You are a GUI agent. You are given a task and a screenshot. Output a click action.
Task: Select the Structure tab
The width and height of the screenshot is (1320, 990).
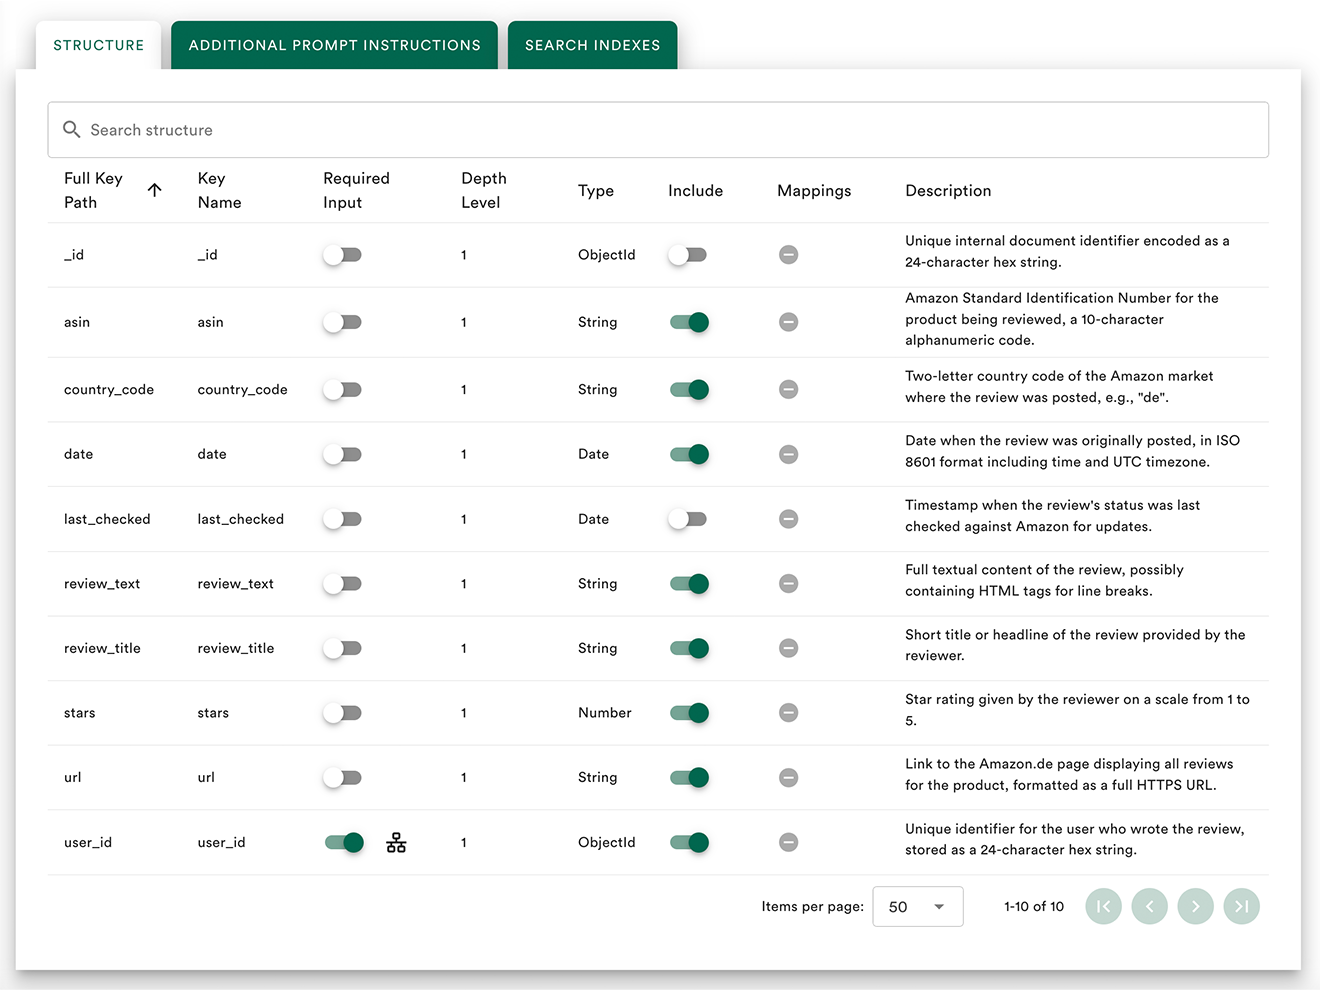98,45
